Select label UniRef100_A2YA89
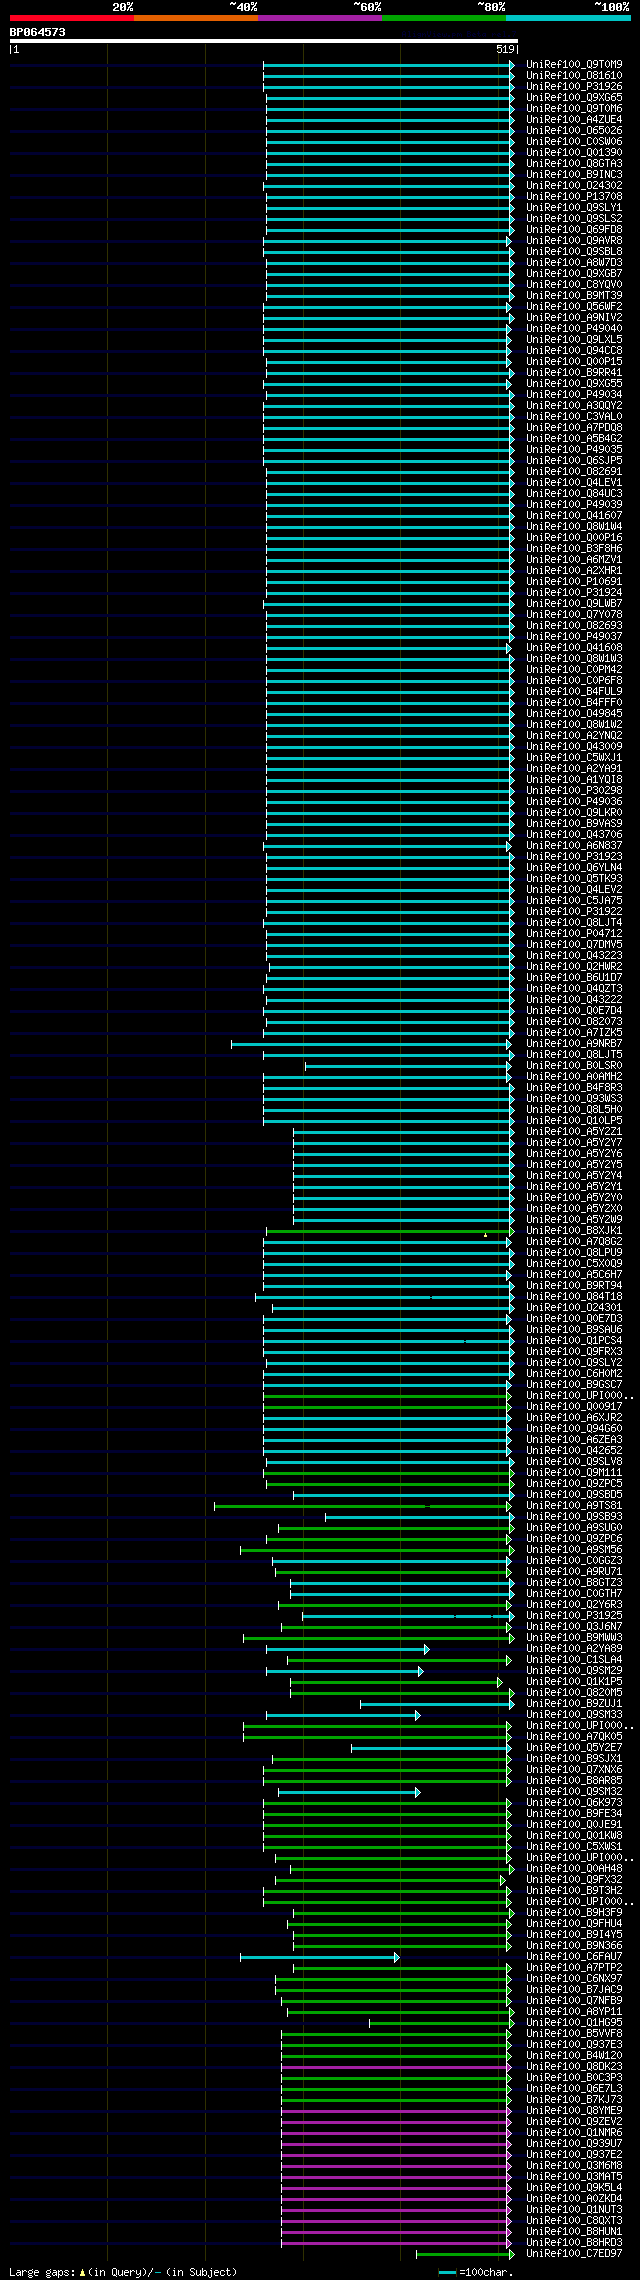Image resolution: width=640 pixels, height=2280 pixels. [574, 1648]
